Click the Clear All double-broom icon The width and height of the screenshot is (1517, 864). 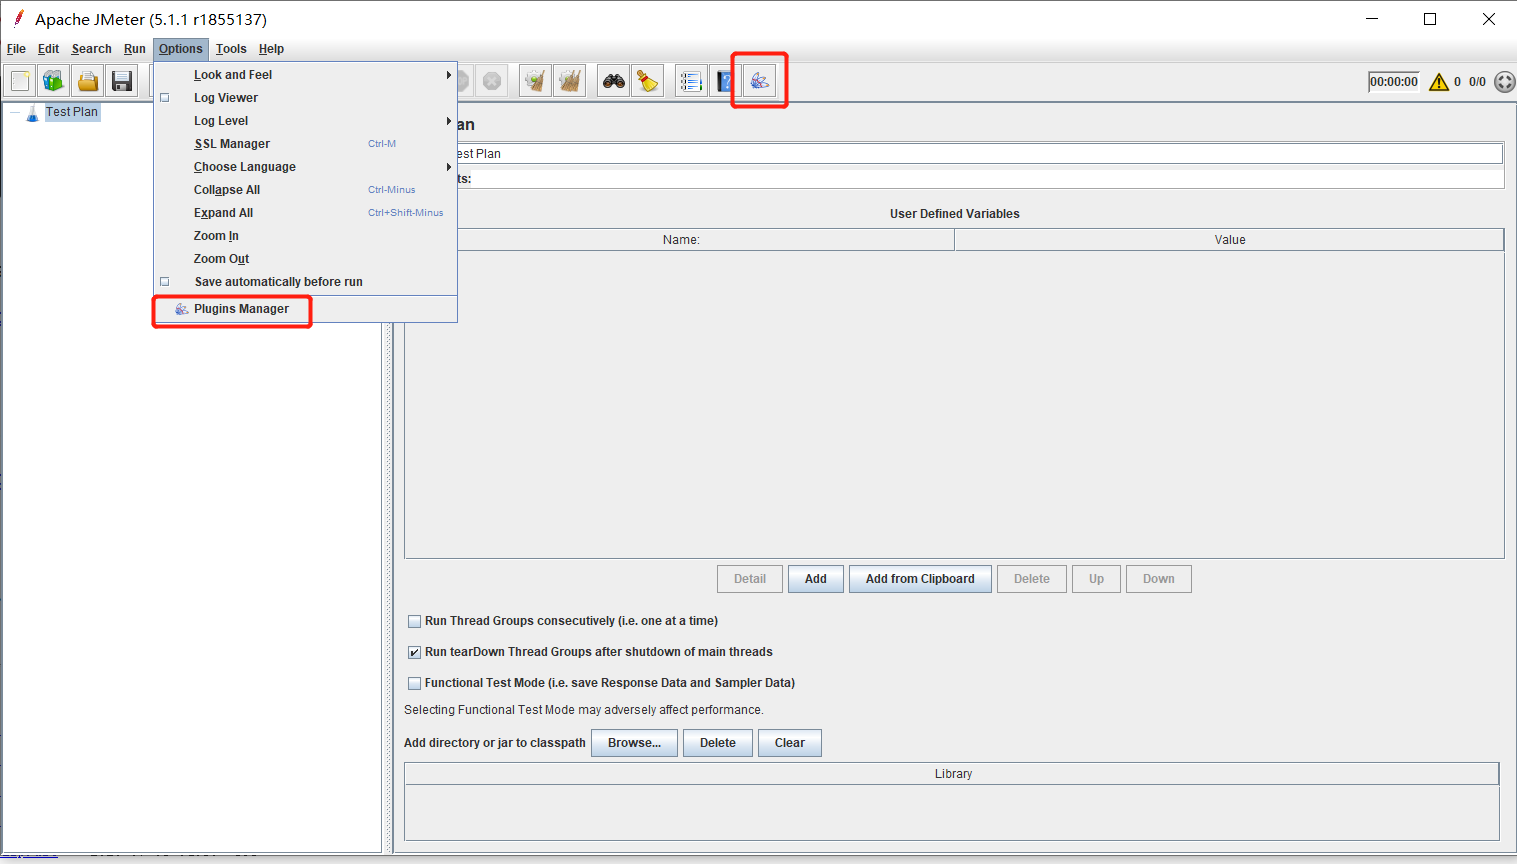570,81
